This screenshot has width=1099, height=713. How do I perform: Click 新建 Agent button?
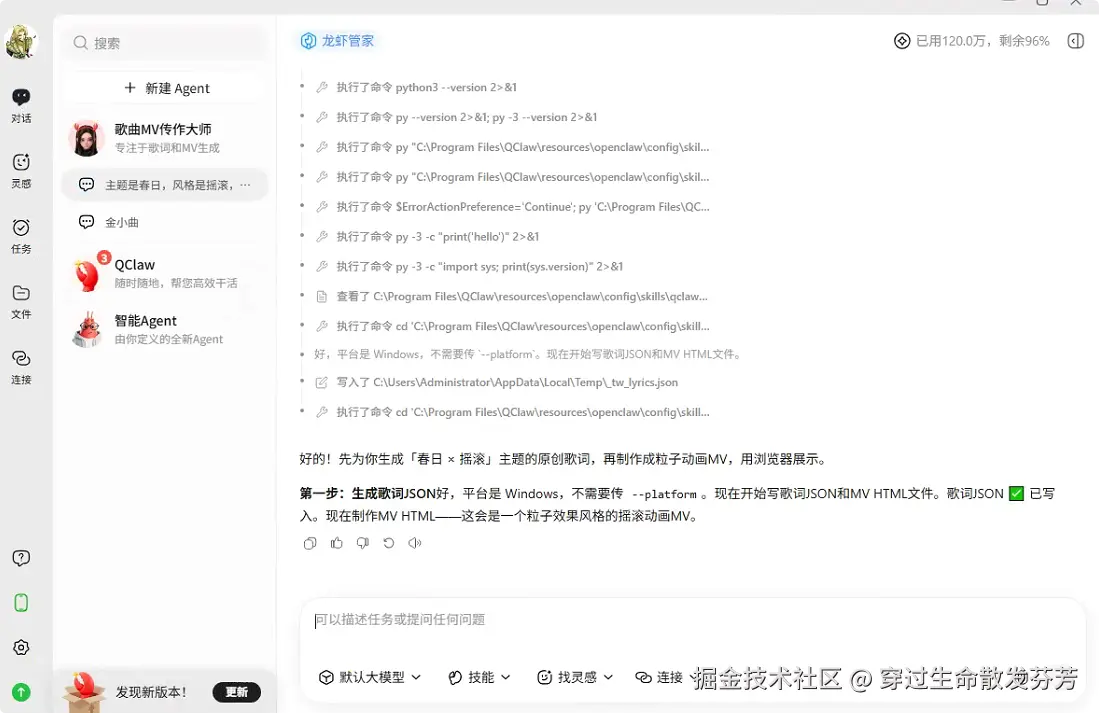[x=165, y=88]
